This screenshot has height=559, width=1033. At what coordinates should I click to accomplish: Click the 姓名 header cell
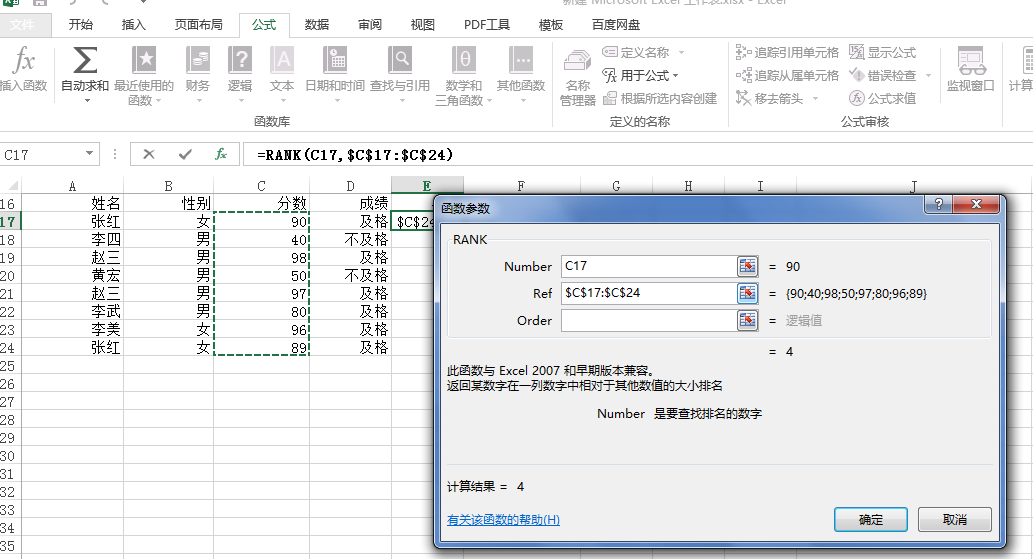[x=72, y=203]
